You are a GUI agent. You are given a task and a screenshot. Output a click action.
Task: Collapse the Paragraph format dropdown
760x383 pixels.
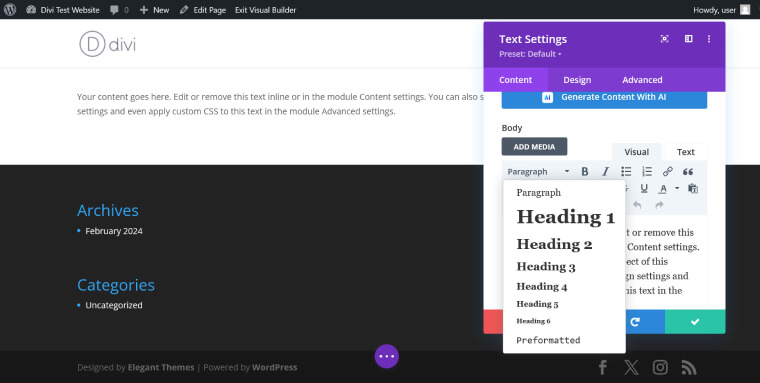click(x=538, y=172)
